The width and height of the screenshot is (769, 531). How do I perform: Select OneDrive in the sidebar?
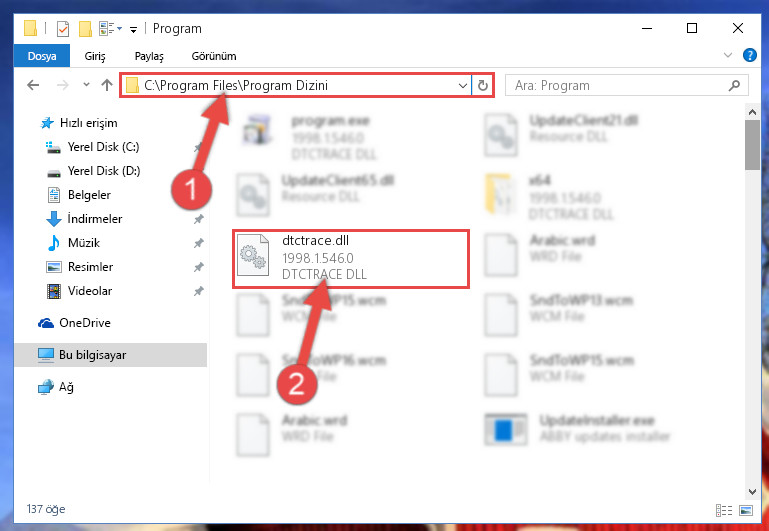tap(84, 323)
